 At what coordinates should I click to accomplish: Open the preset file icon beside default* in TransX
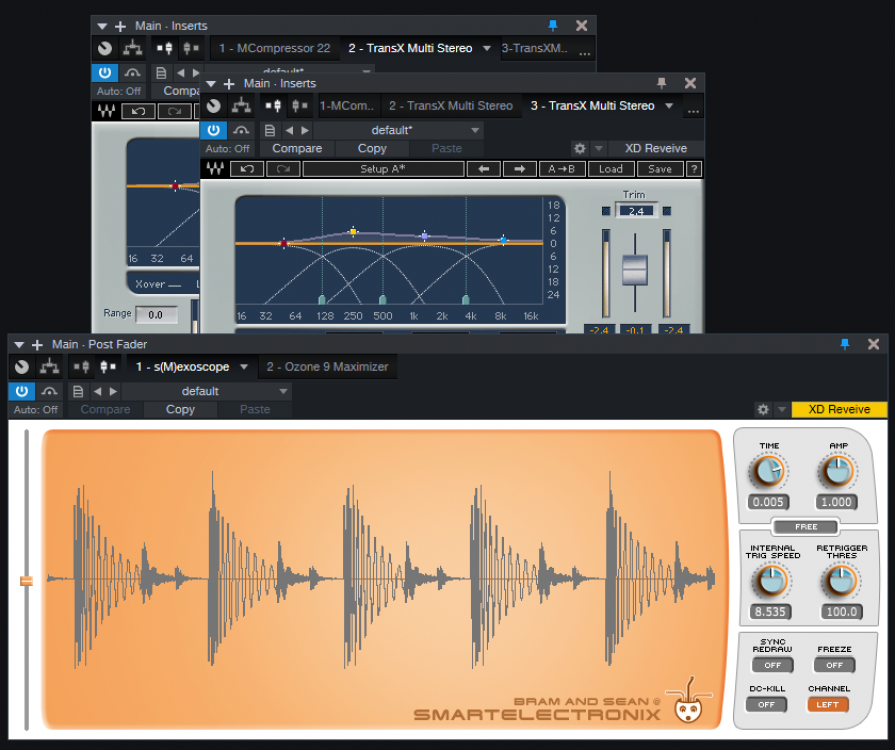coord(270,130)
